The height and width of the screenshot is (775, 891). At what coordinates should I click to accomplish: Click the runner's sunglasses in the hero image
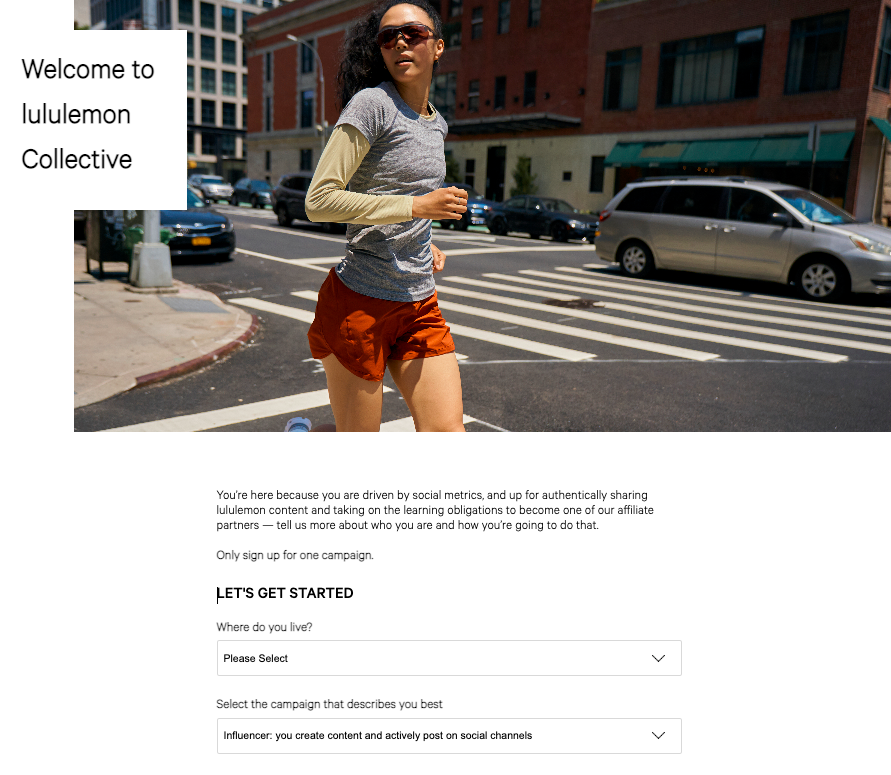point(405,35)
